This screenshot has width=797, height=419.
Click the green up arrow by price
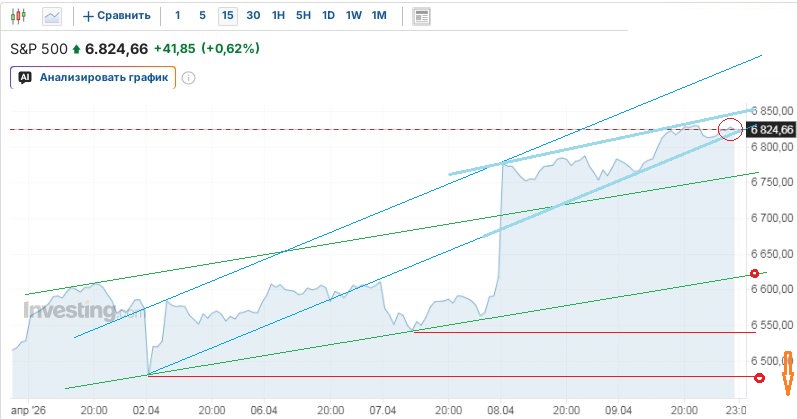[x=76, y=48]
